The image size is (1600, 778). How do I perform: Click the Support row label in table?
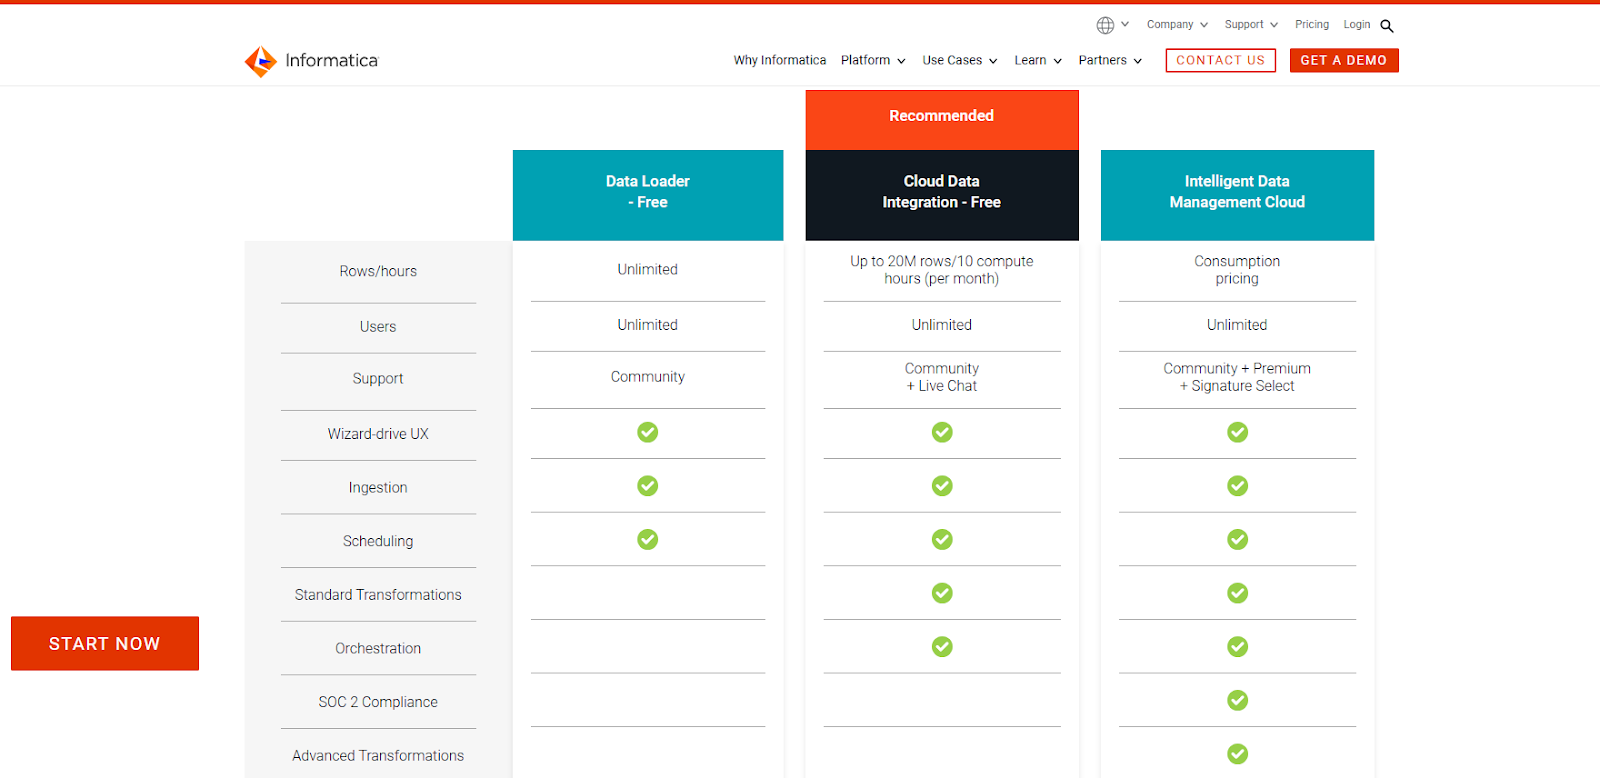(x=378, y=379)
